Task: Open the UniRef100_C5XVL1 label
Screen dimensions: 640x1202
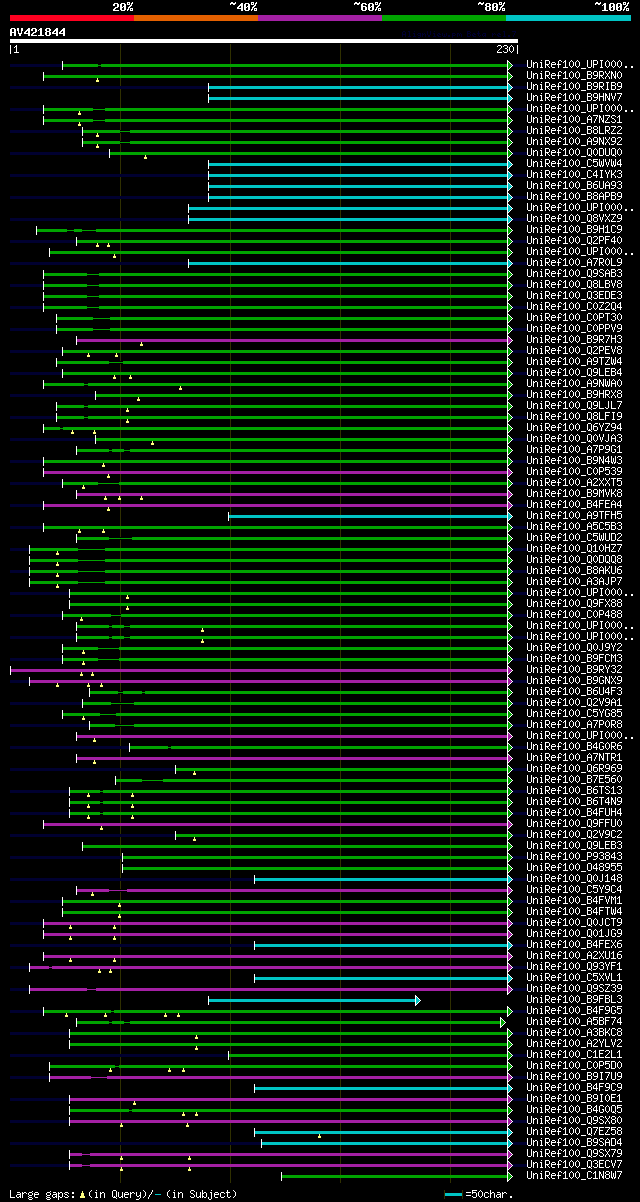Action: (575, 977)
